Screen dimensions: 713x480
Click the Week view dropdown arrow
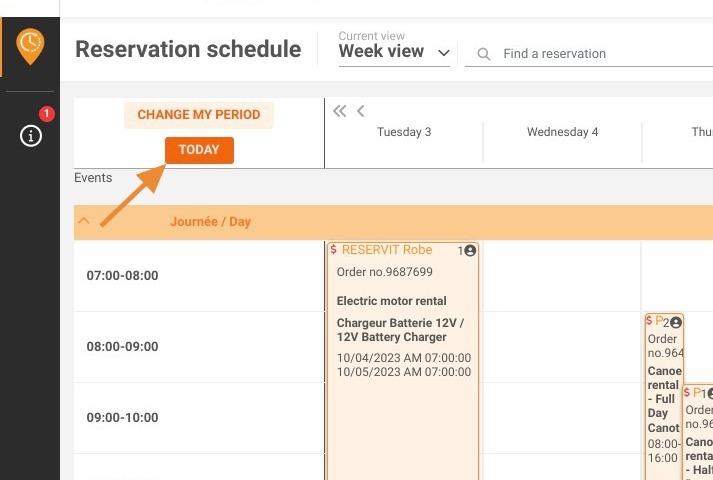[x=443, y=53]
